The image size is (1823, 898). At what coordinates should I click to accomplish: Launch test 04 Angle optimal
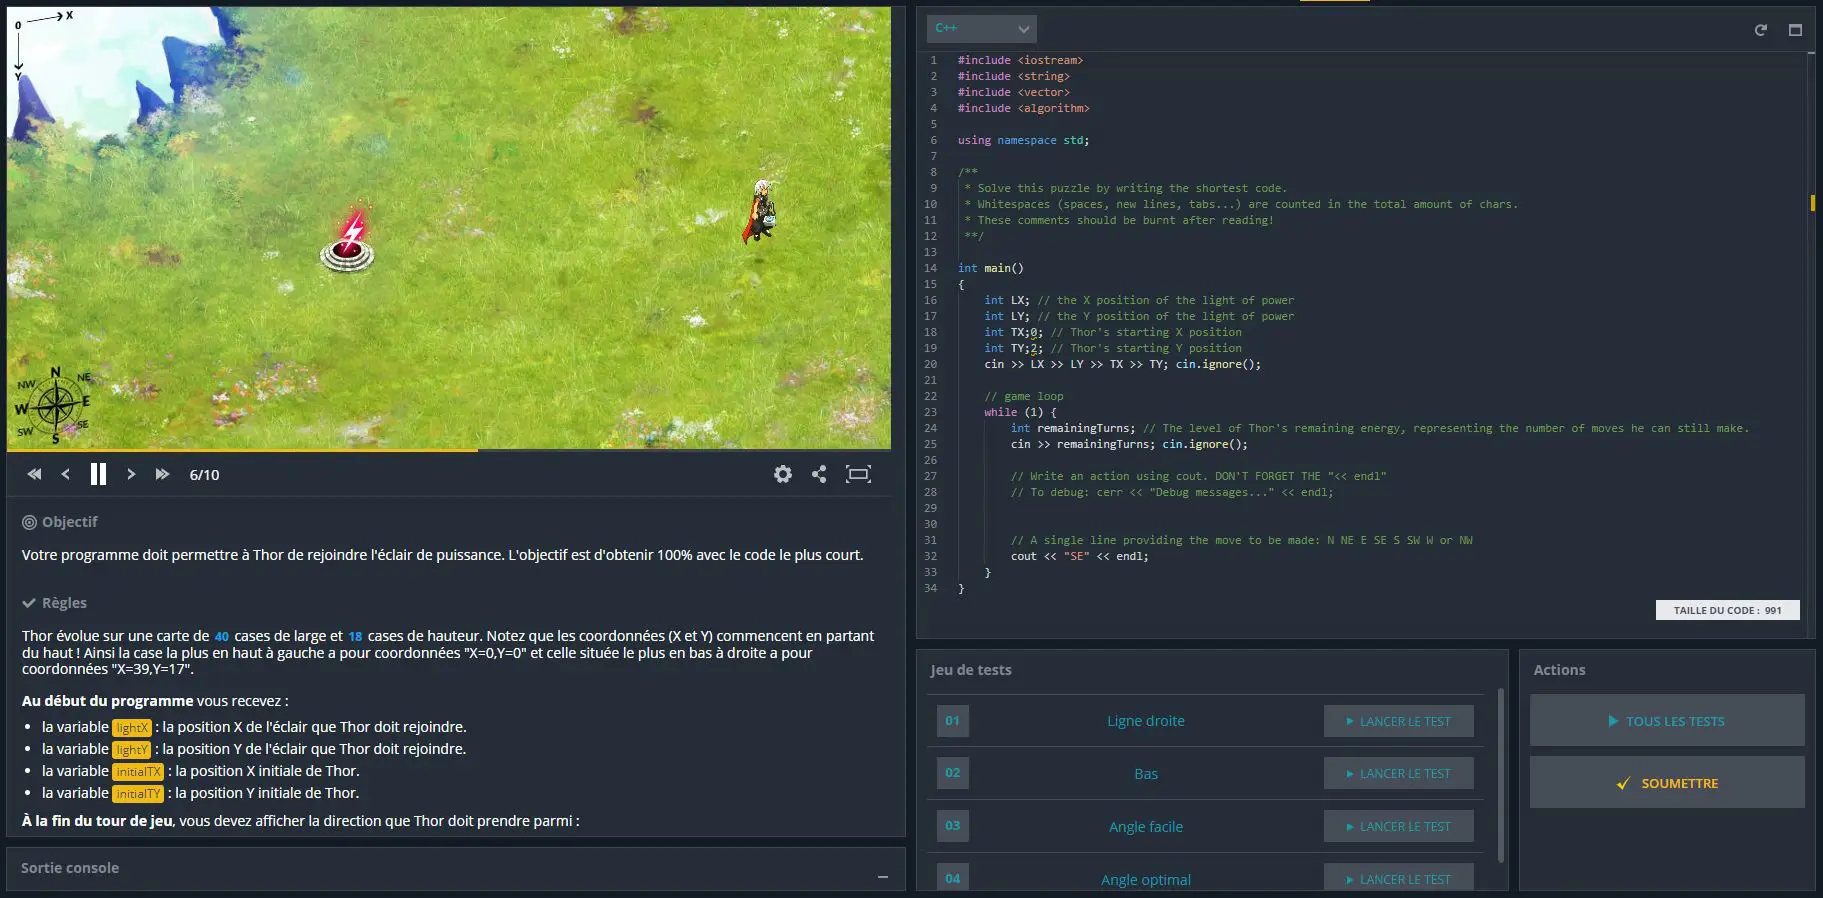[x=1398, y=878]
